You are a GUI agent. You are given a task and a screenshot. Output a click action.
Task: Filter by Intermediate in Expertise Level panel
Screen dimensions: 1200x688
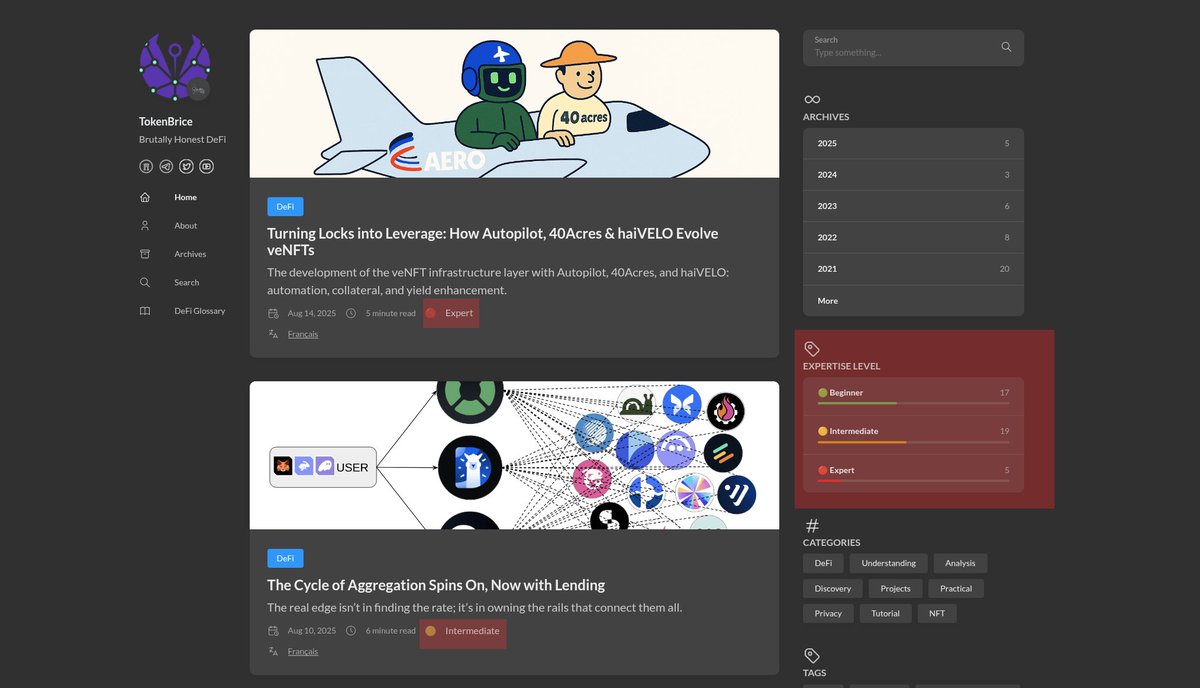(x=913, y=434)
